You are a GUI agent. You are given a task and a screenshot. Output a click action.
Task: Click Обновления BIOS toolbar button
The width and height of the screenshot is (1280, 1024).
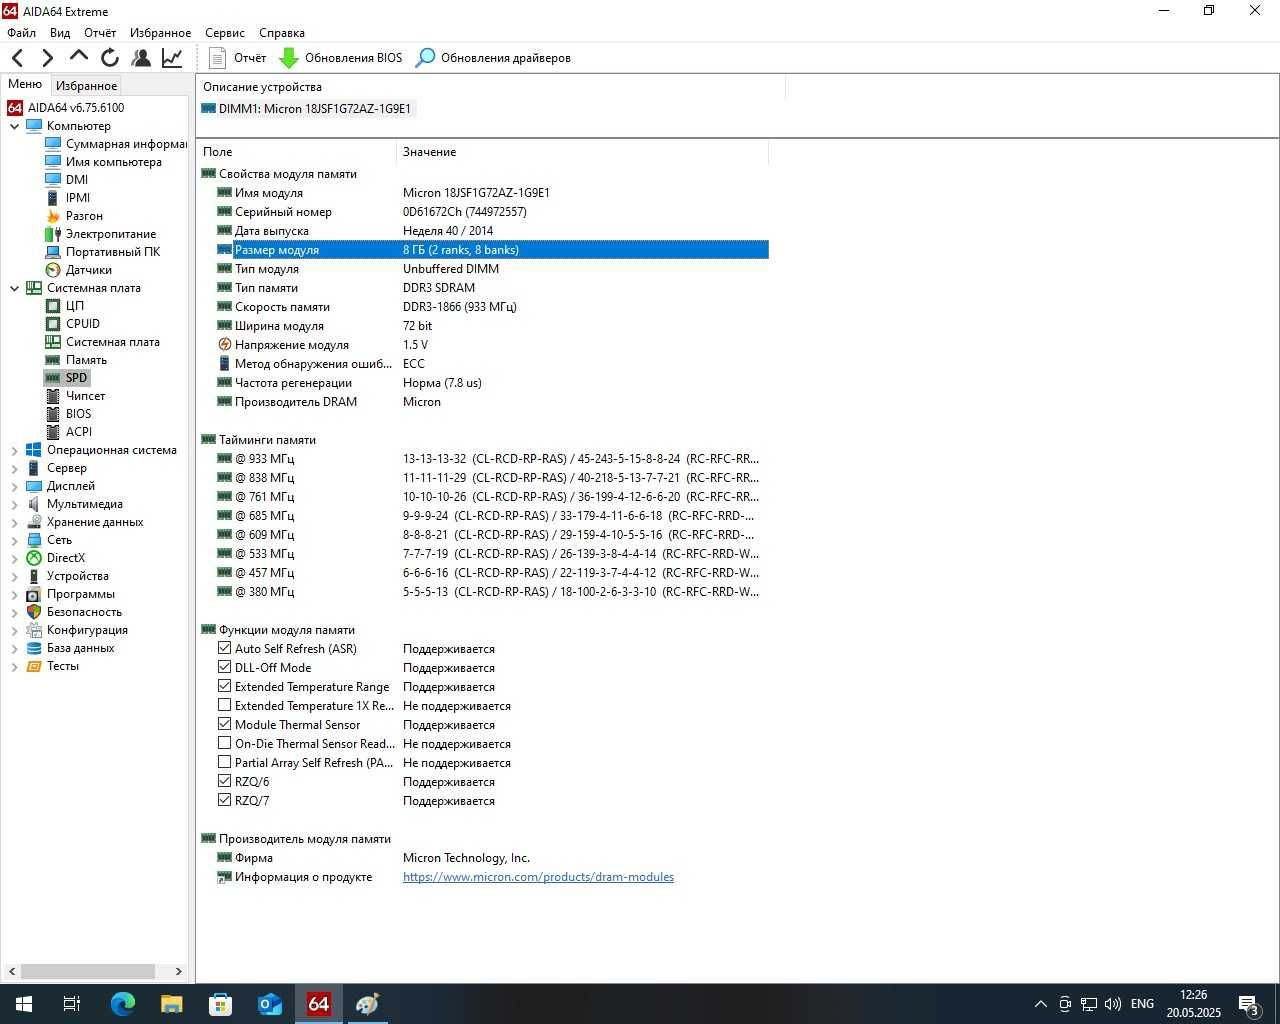[340, 58]
